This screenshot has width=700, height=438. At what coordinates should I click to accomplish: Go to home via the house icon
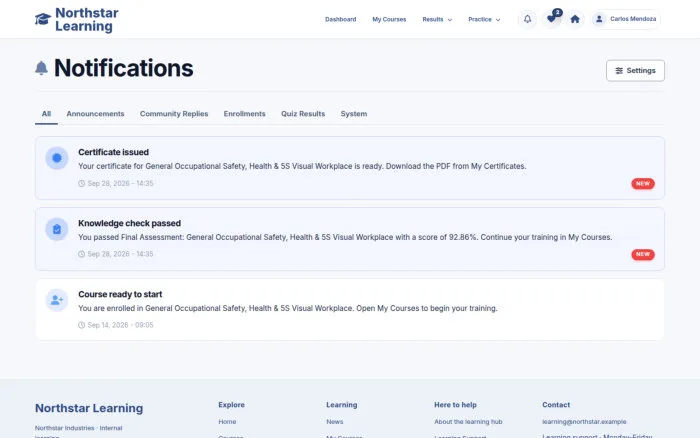click(x=575, y=19)
